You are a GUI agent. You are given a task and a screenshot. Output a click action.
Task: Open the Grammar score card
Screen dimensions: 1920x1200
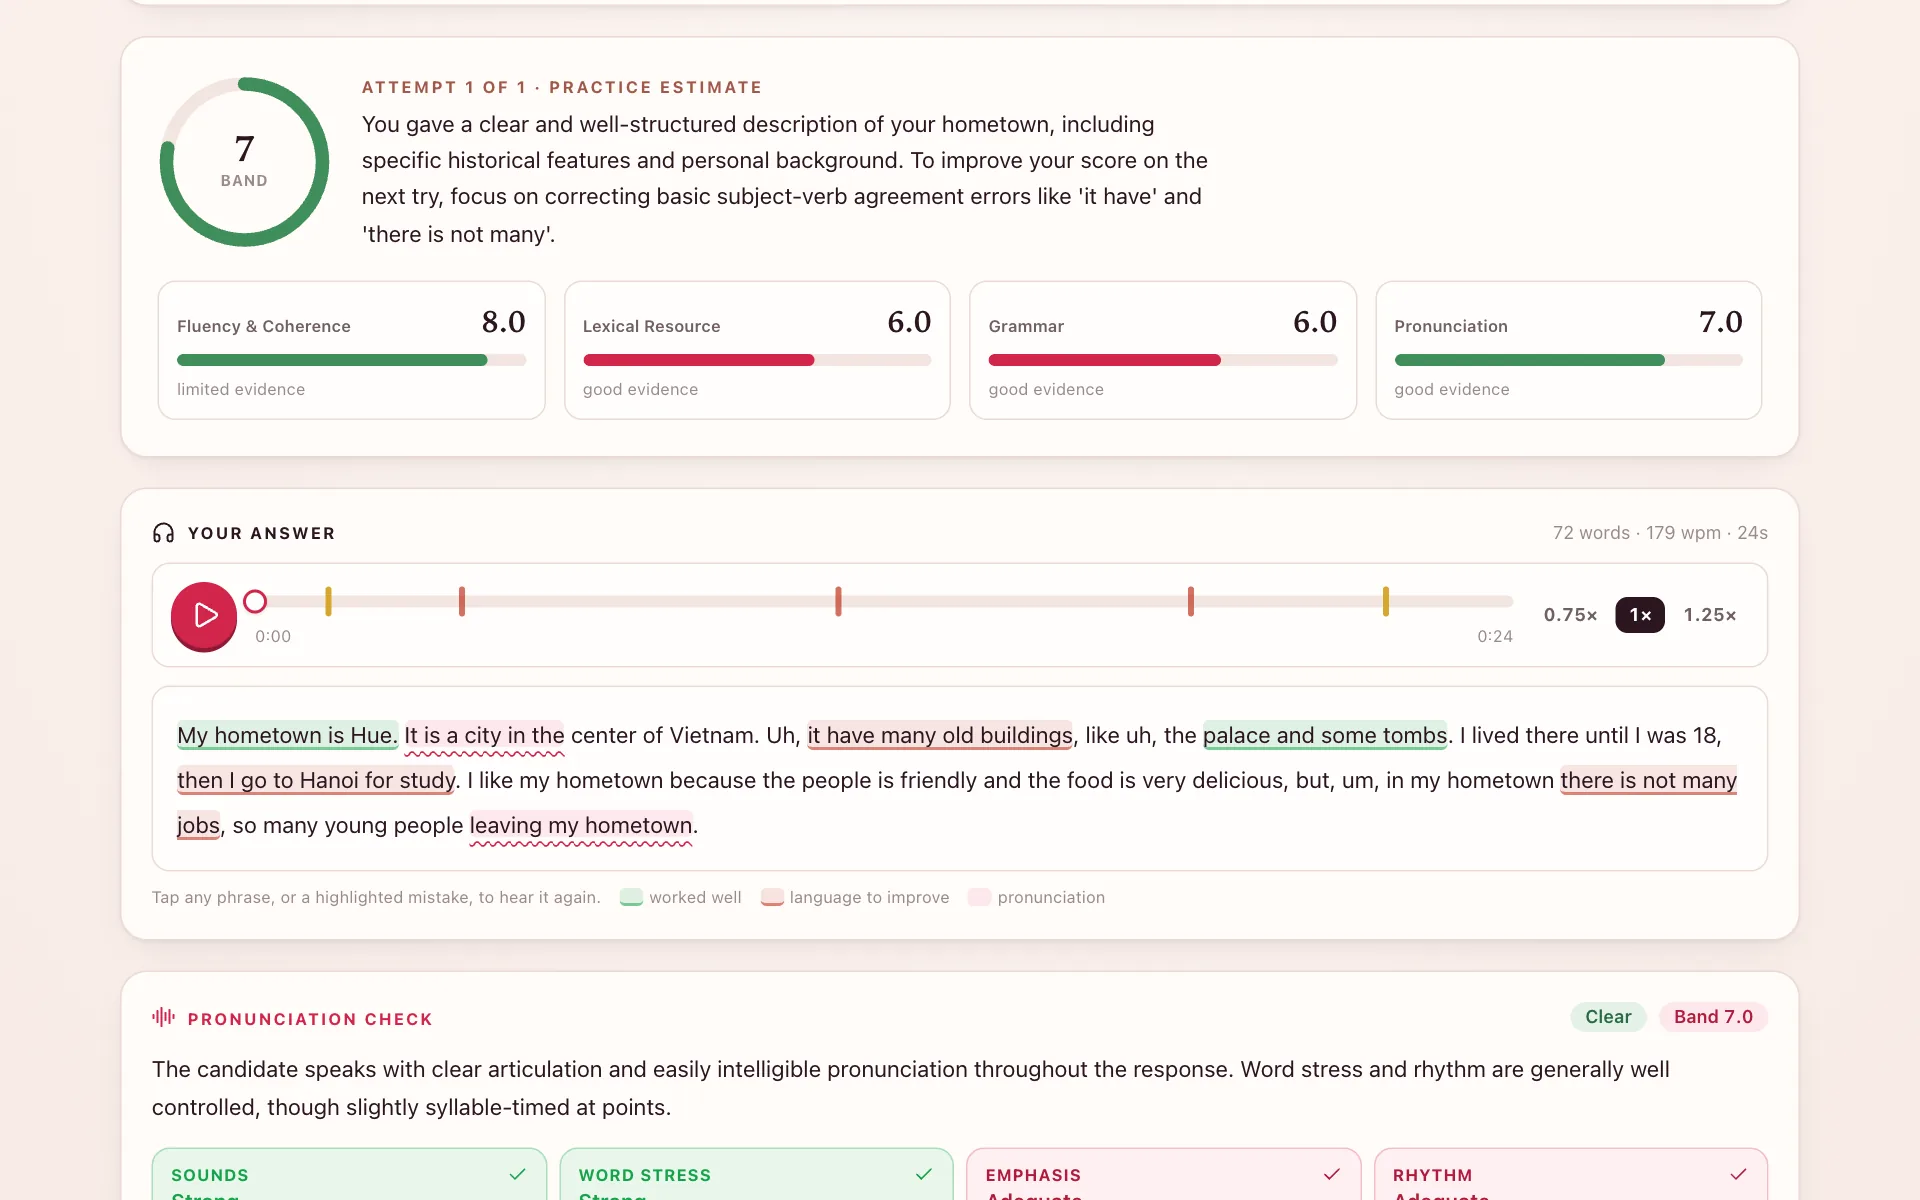[x=1163, y=350]
